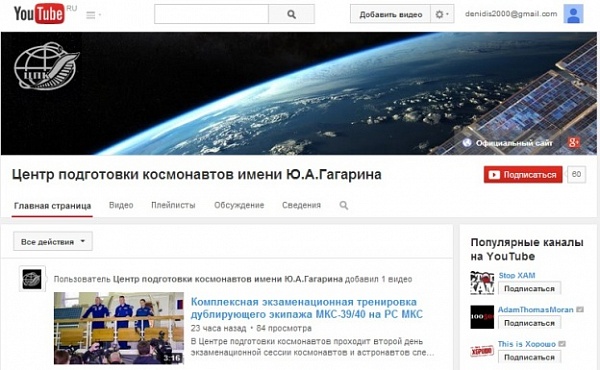This screenshot has height=370, width=600.
Task: Focus the YouTube search field
Action: click(x=211, y=15)
